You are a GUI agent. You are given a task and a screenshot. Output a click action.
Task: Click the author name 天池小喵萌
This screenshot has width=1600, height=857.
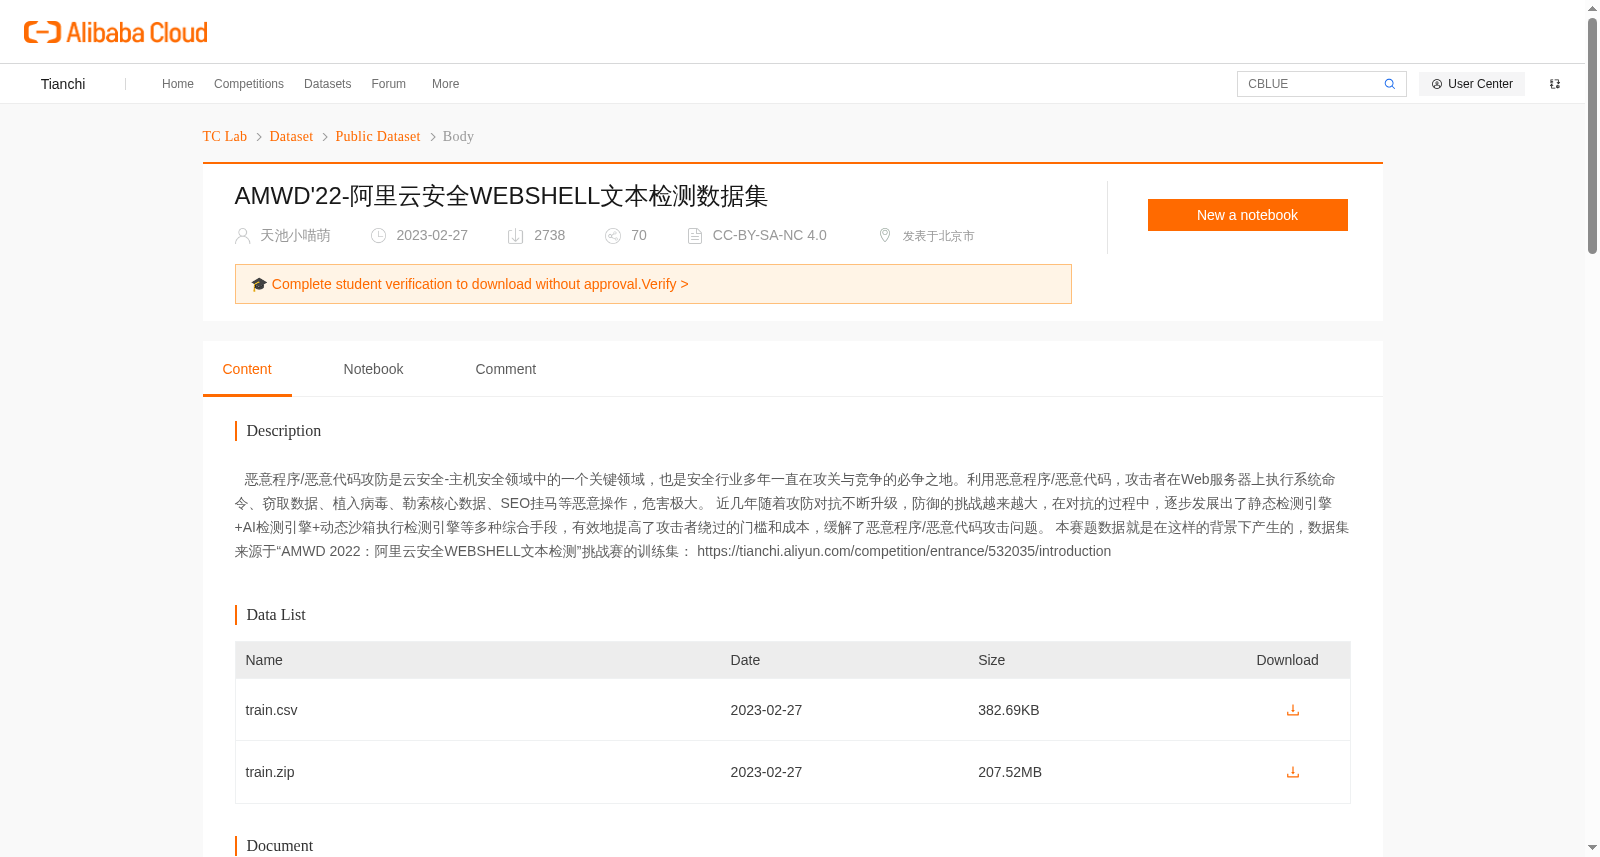pyautogui.click(x=295, y=235)
